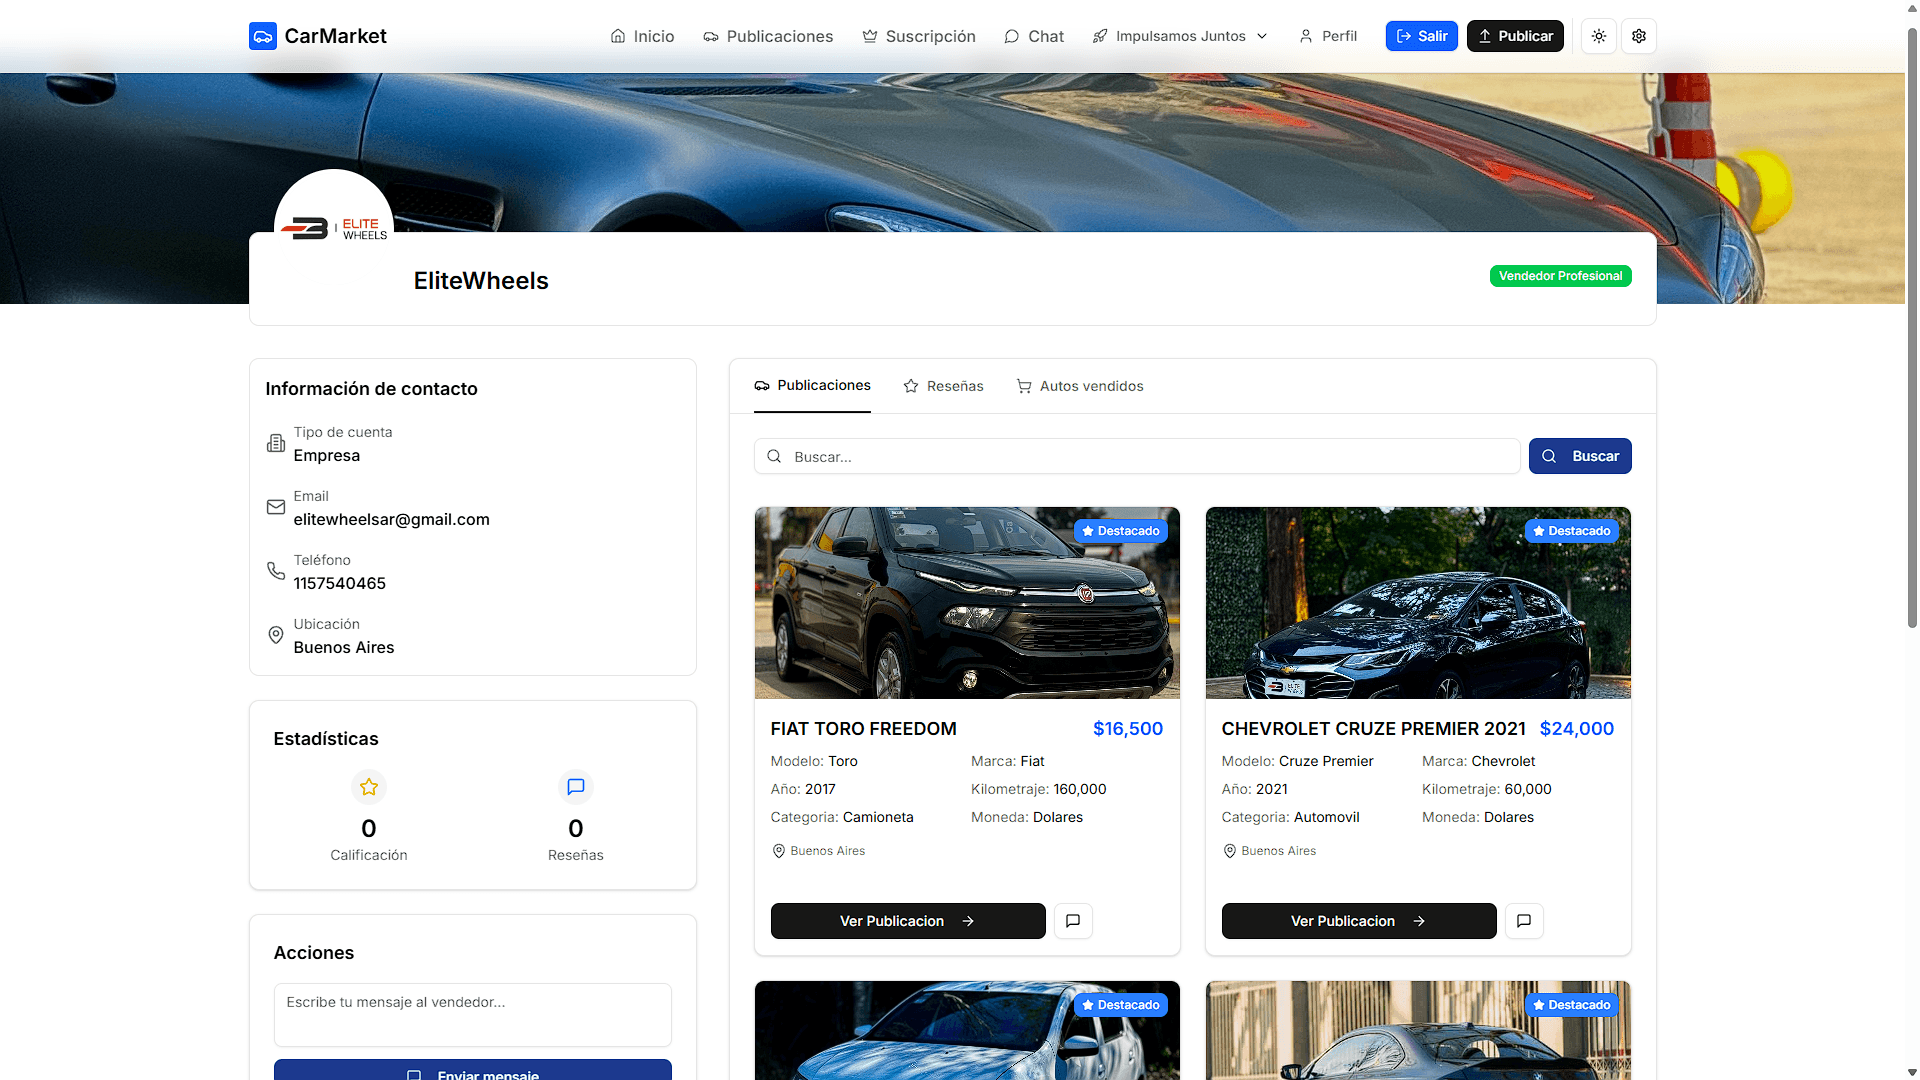This screenshot has width=1920, height=1080.
Task: Click the $24,000 price
Action: tap(1577, 729)
